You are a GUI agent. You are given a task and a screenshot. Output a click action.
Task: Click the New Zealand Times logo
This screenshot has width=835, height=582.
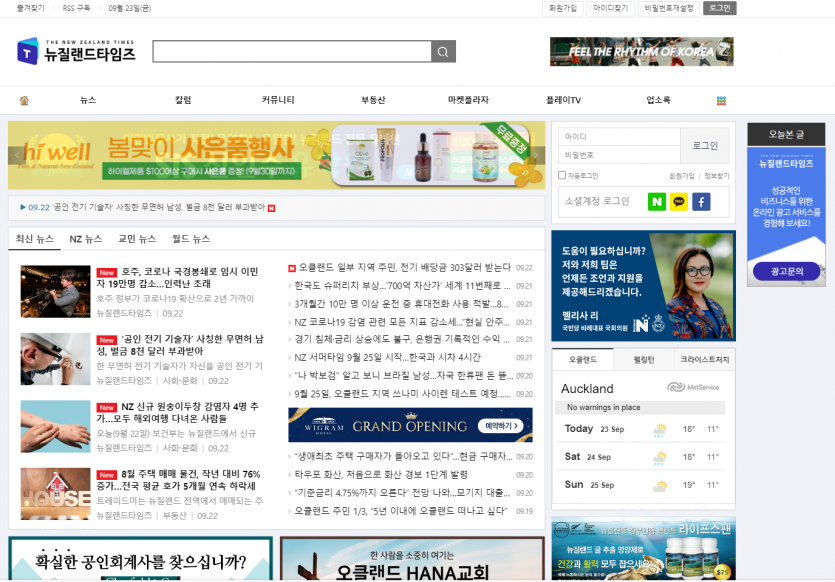[x=76, y=52]
